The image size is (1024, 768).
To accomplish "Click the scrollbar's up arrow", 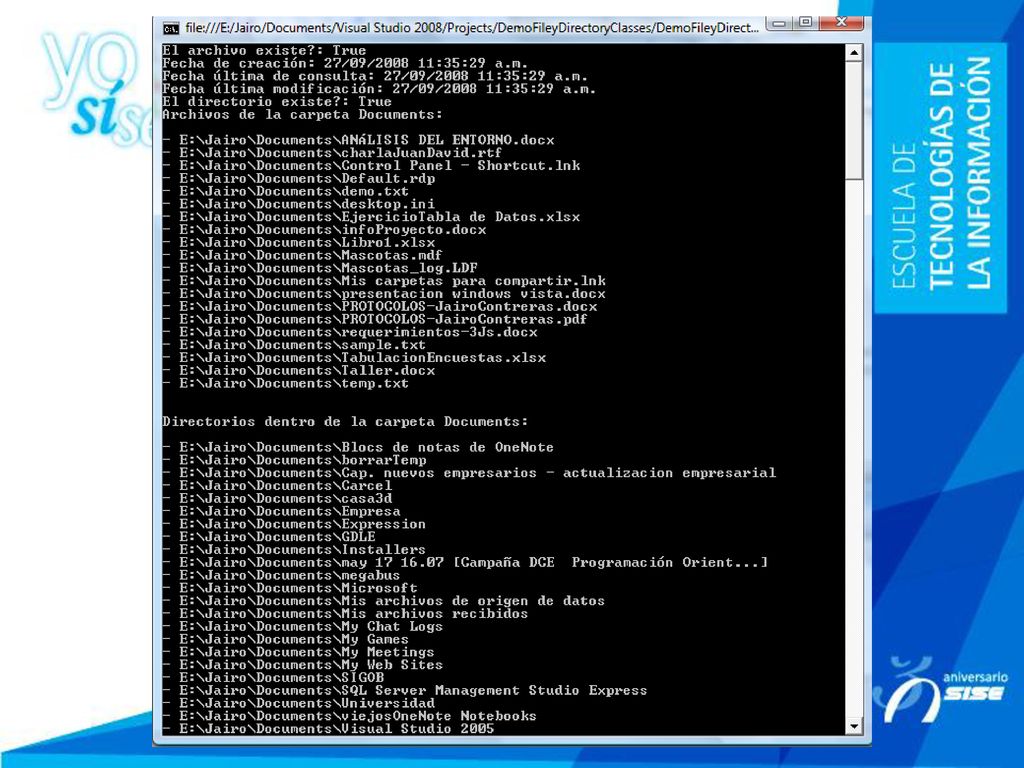I will tap(854, 52).
